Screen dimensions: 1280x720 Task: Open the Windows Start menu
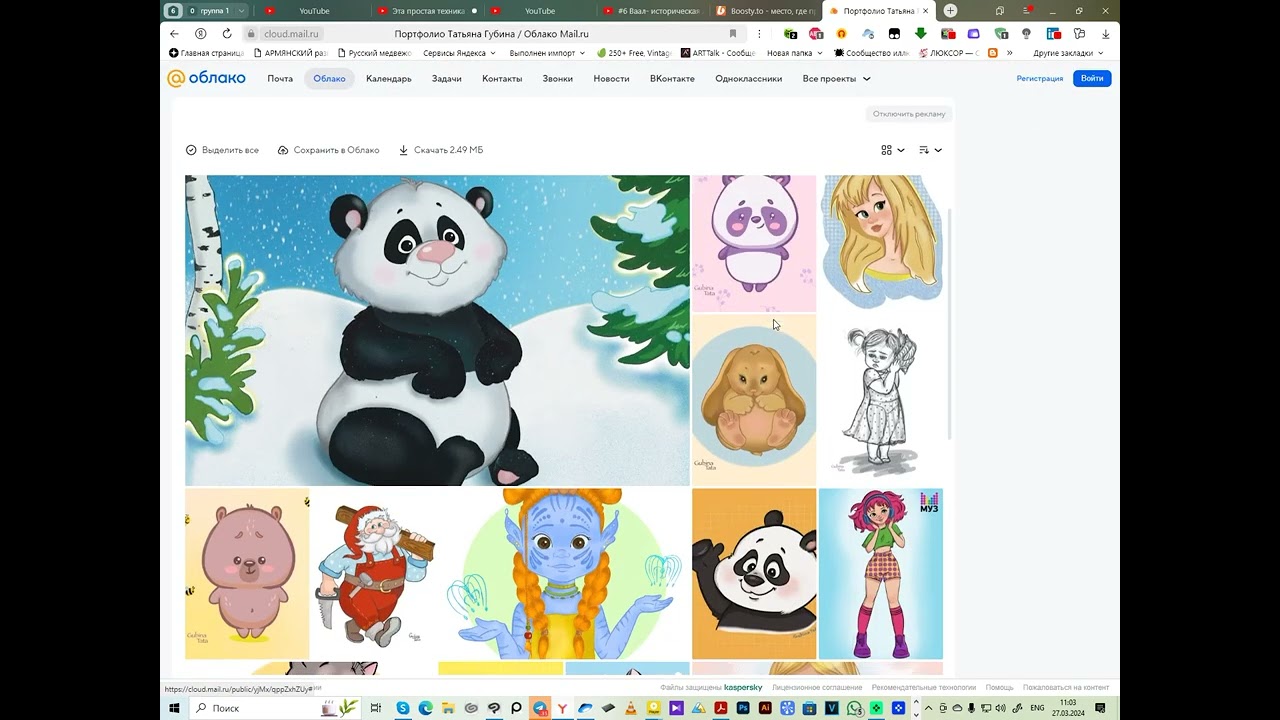click(174, 708)
